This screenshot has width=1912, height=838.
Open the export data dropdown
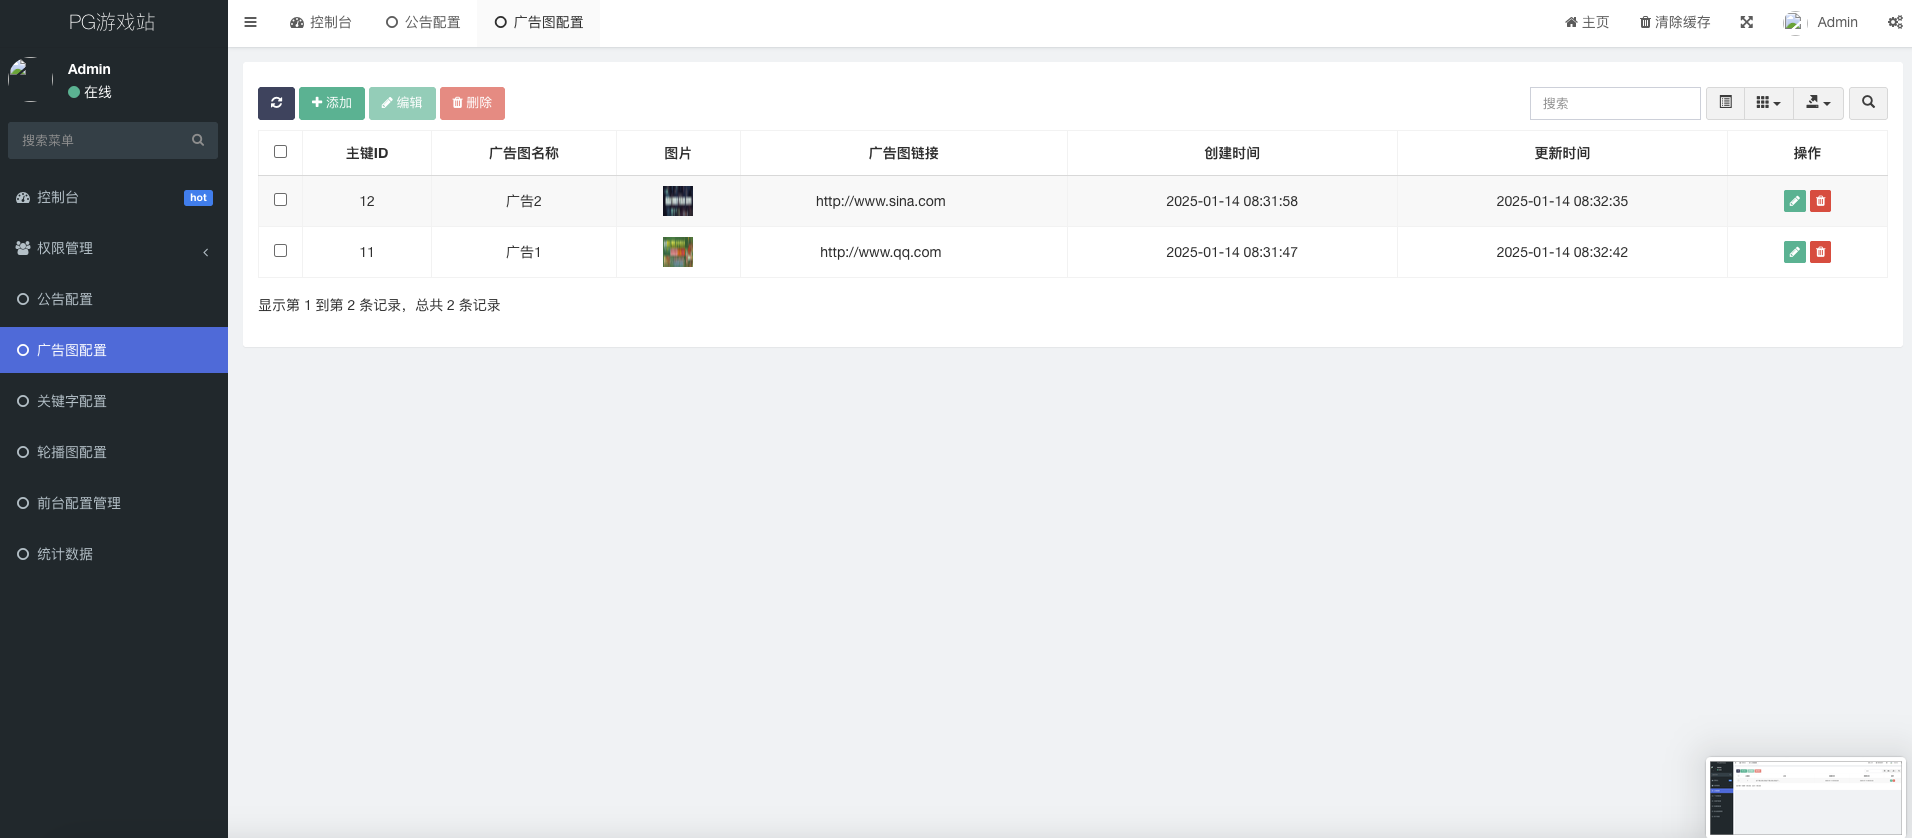(x=1817, y=103)
